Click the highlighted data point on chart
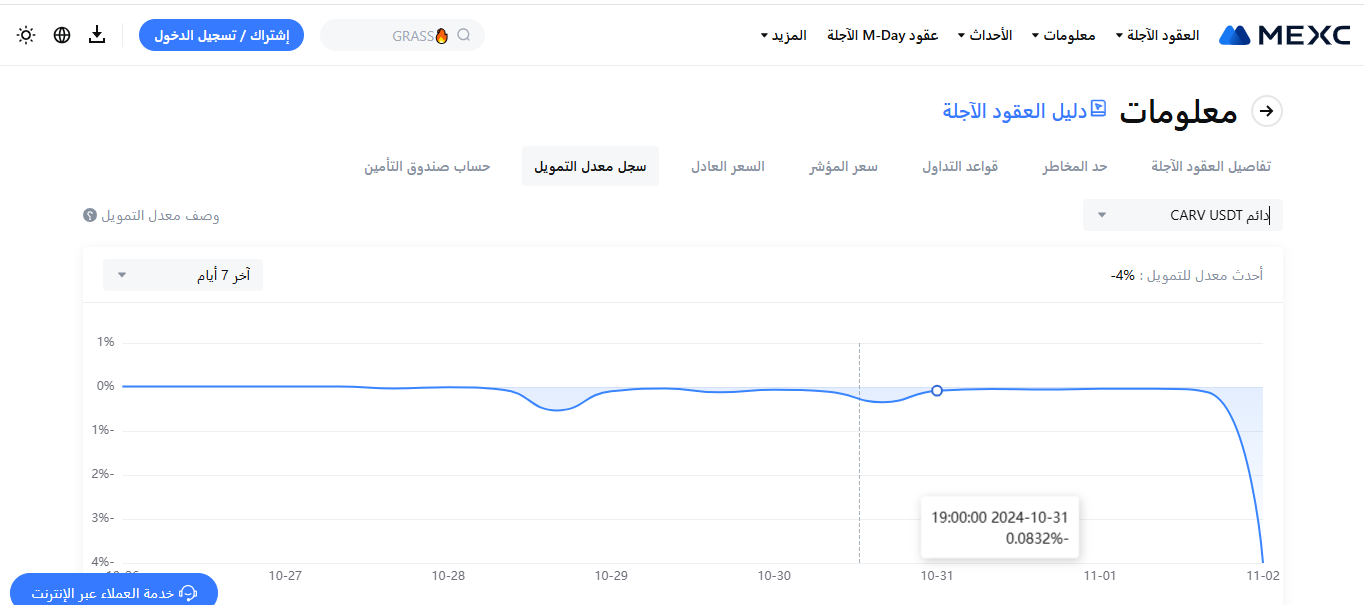This screenshot has height=605, width=1364. coord(937,391)
